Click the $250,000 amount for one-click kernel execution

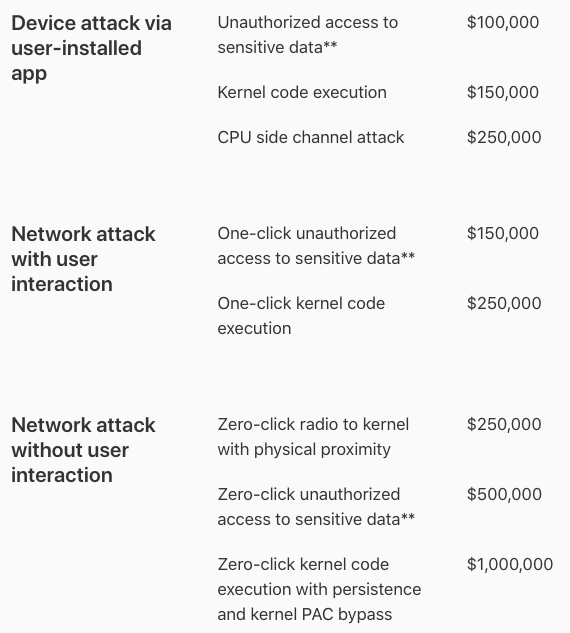tap(504, 304)
